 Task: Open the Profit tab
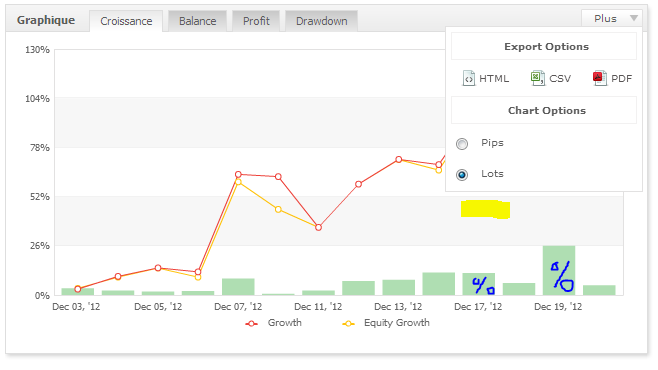click(256, 21)
